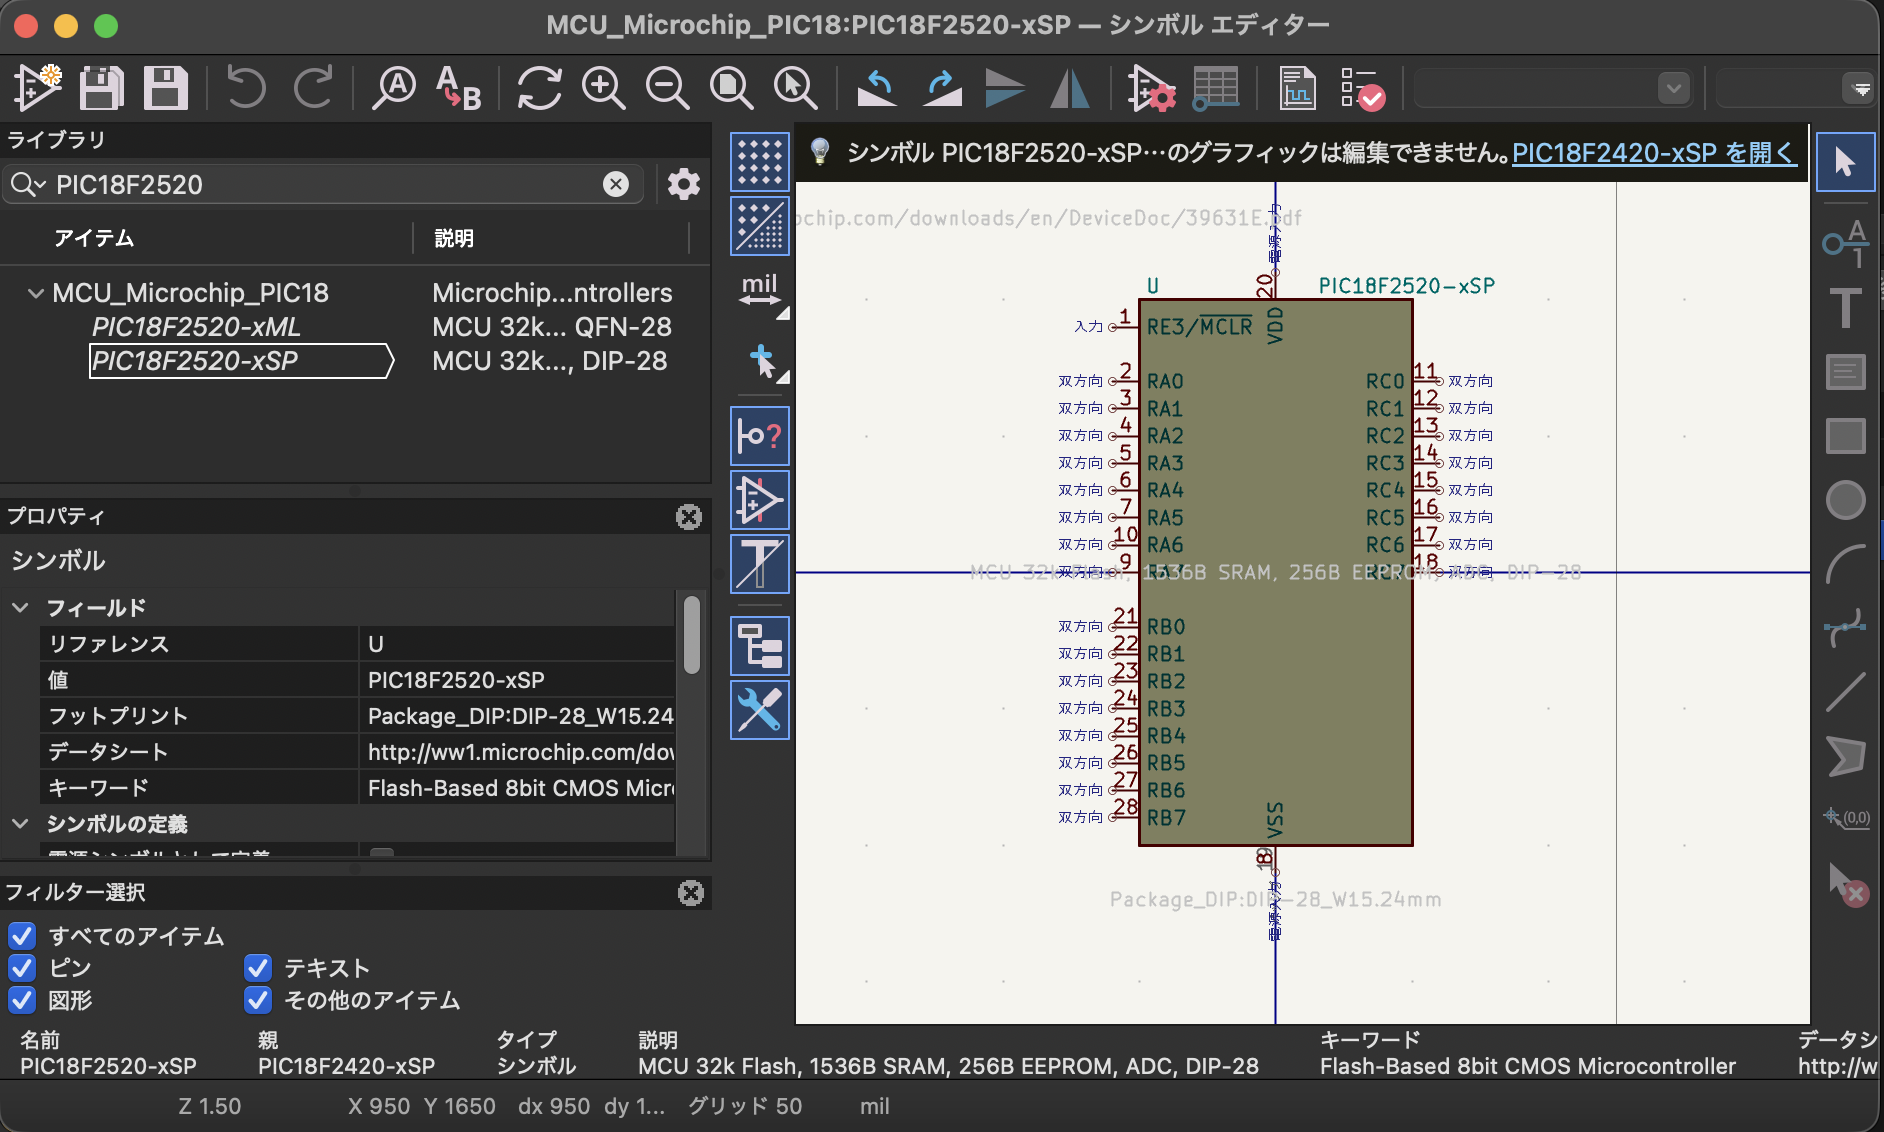The image size is (1884, 1132).
Task: Select the arrow selection tool
Action: 1845,161
